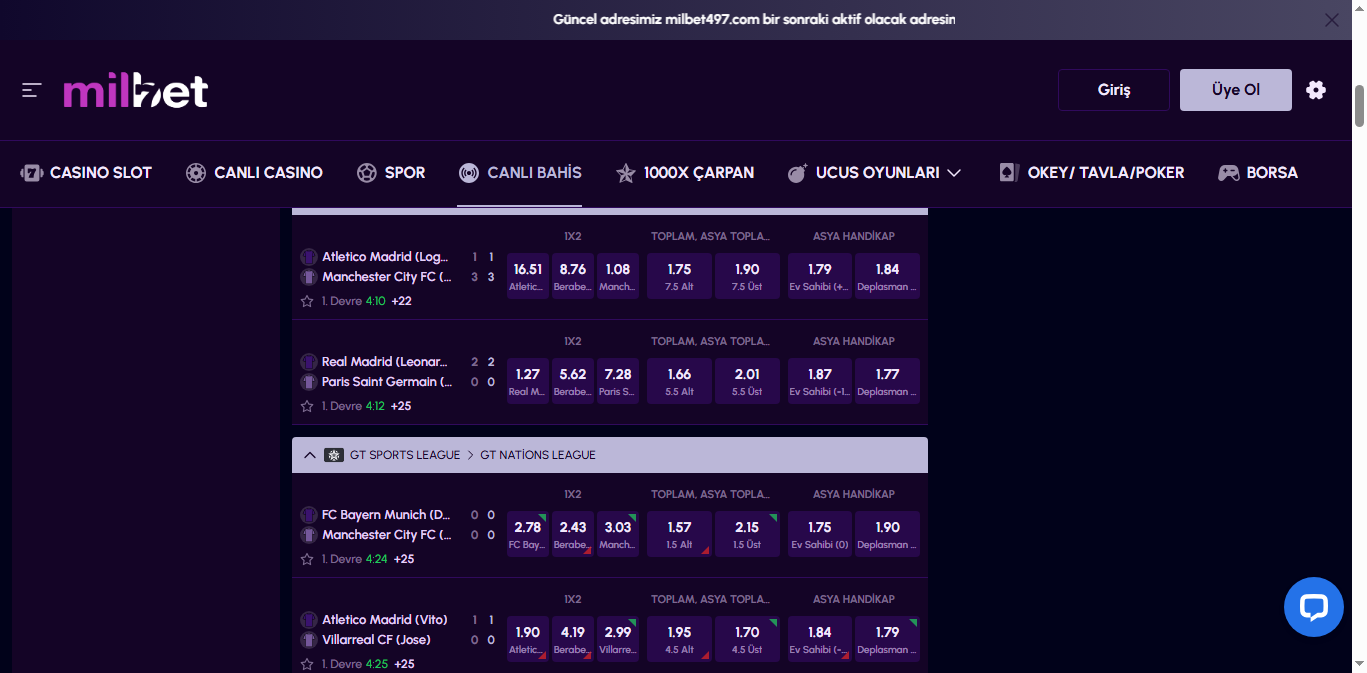1367x673 pixels.
Task: Open the live chat bubble
Action: (1314, 607)
